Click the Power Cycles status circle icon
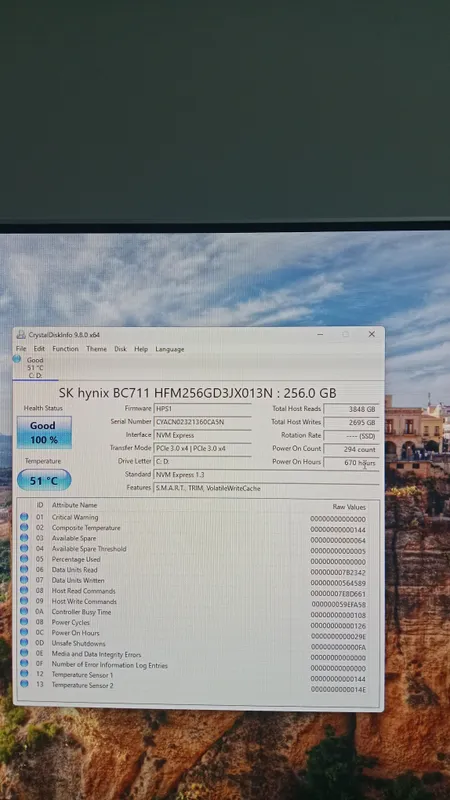Viewport: 450px width, 800px height. 24,622
